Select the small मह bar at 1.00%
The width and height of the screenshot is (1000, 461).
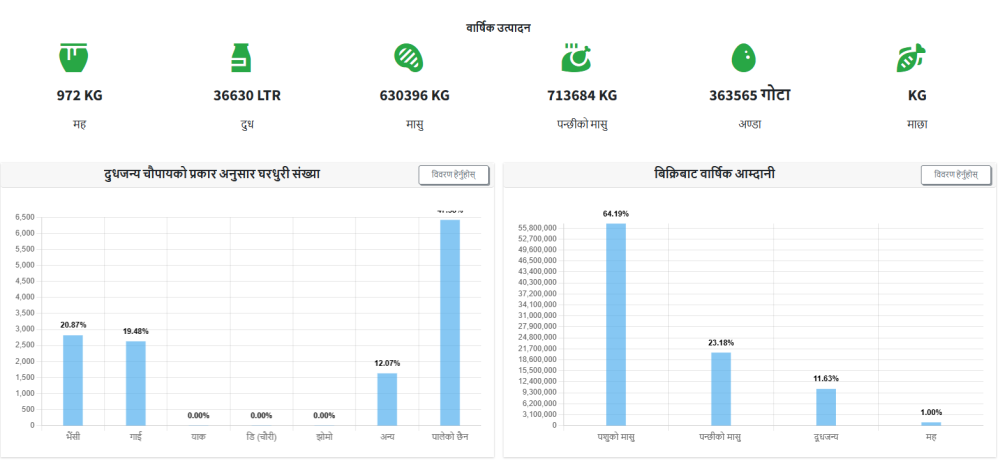pos(931,423)
